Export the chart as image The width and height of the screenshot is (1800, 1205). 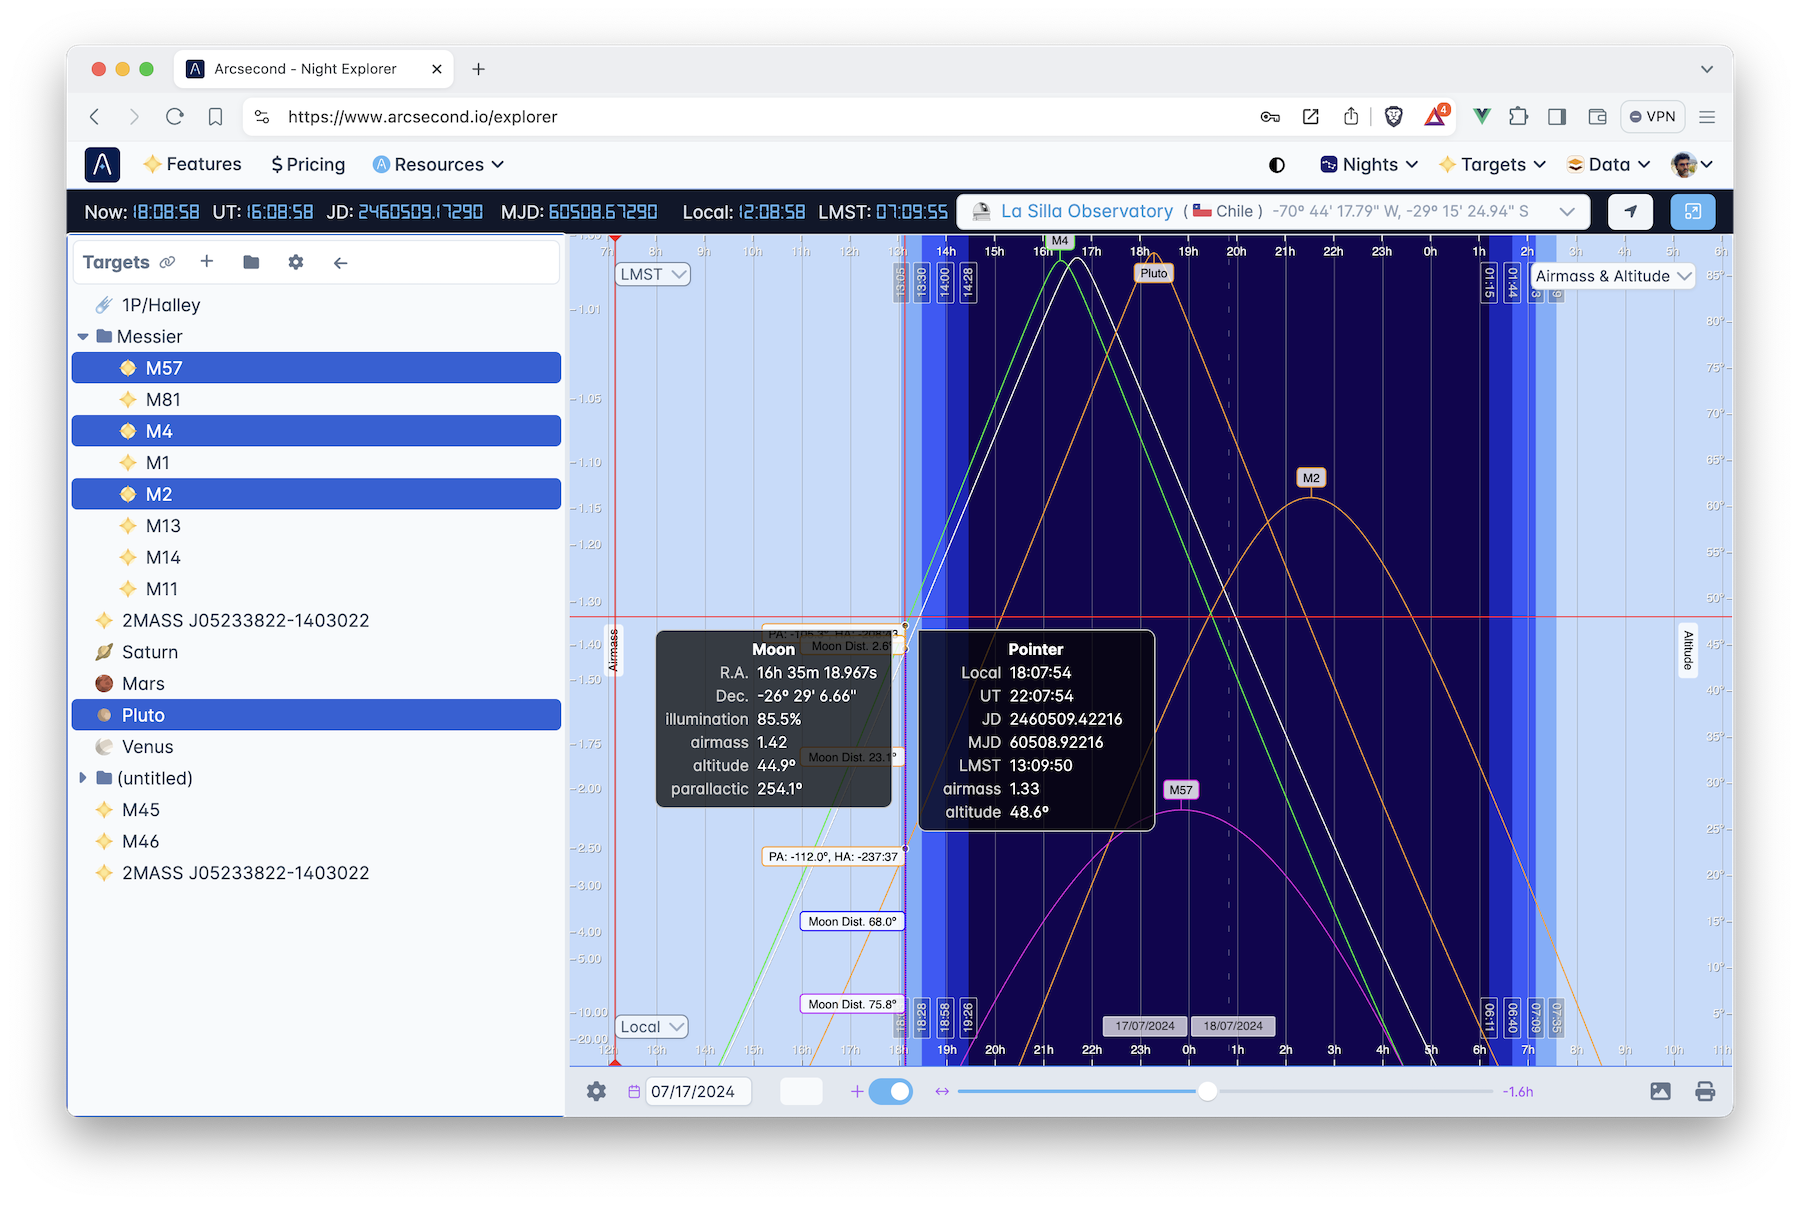[x=1660, y=1091]
